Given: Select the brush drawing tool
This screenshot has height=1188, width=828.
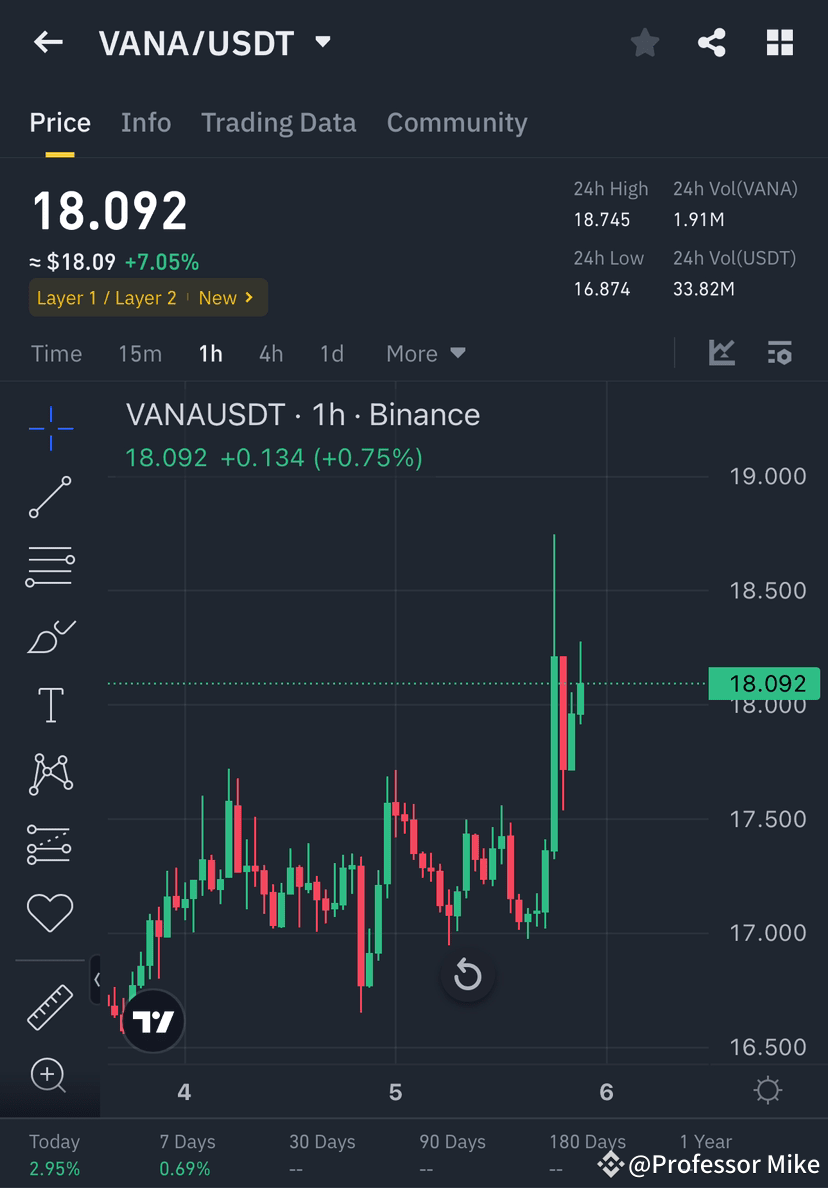Looking at the screenshot, I should click(x=51, y=636).
